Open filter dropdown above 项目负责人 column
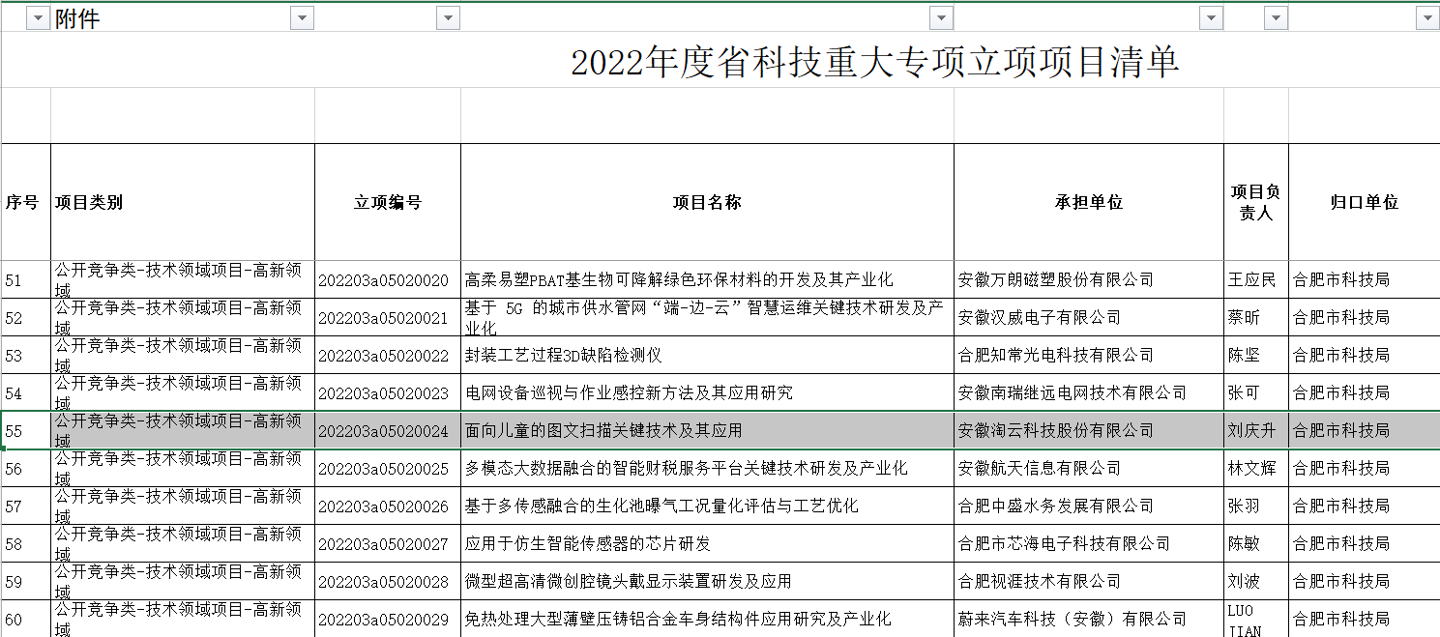1440x637 pixels. [1275, 18]
